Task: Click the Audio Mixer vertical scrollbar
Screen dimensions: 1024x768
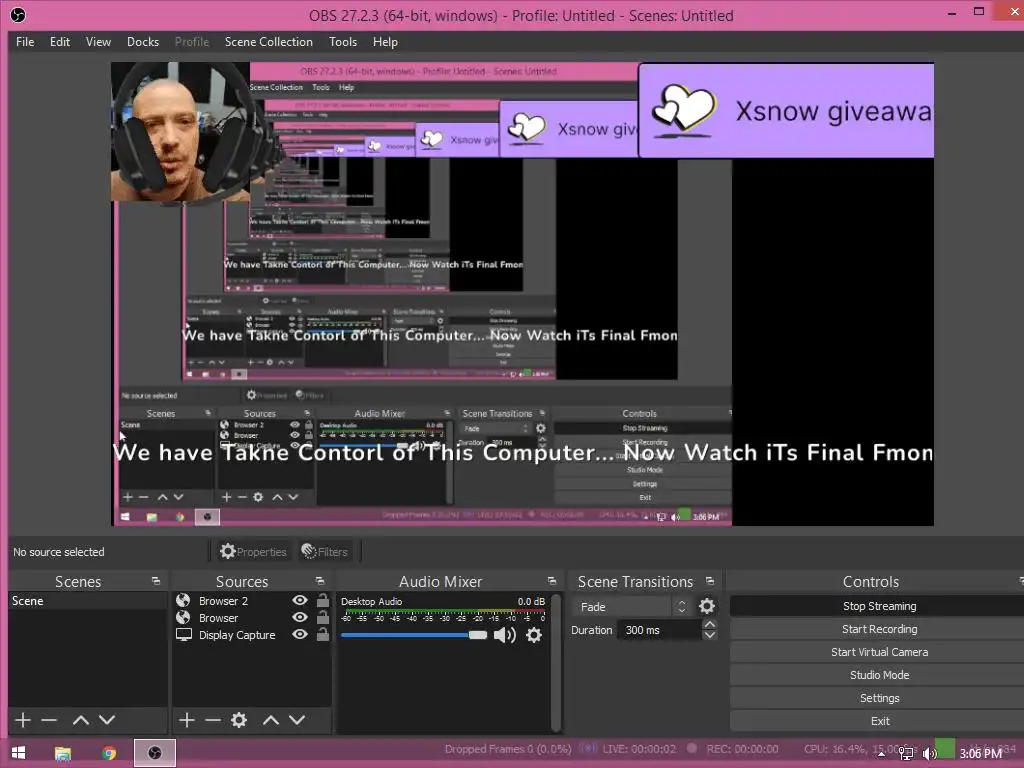Action: [556, 662]
